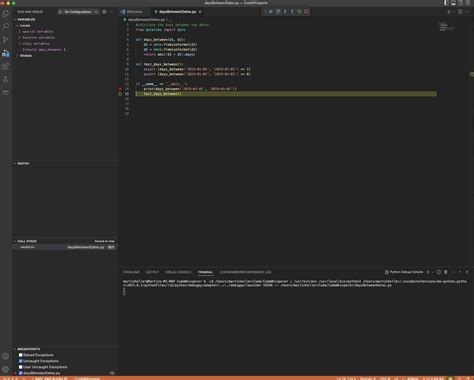Kill terminal with trash icon
This screenshot has width=474, height=380.
pyautogui.click(x=446, y=272)
